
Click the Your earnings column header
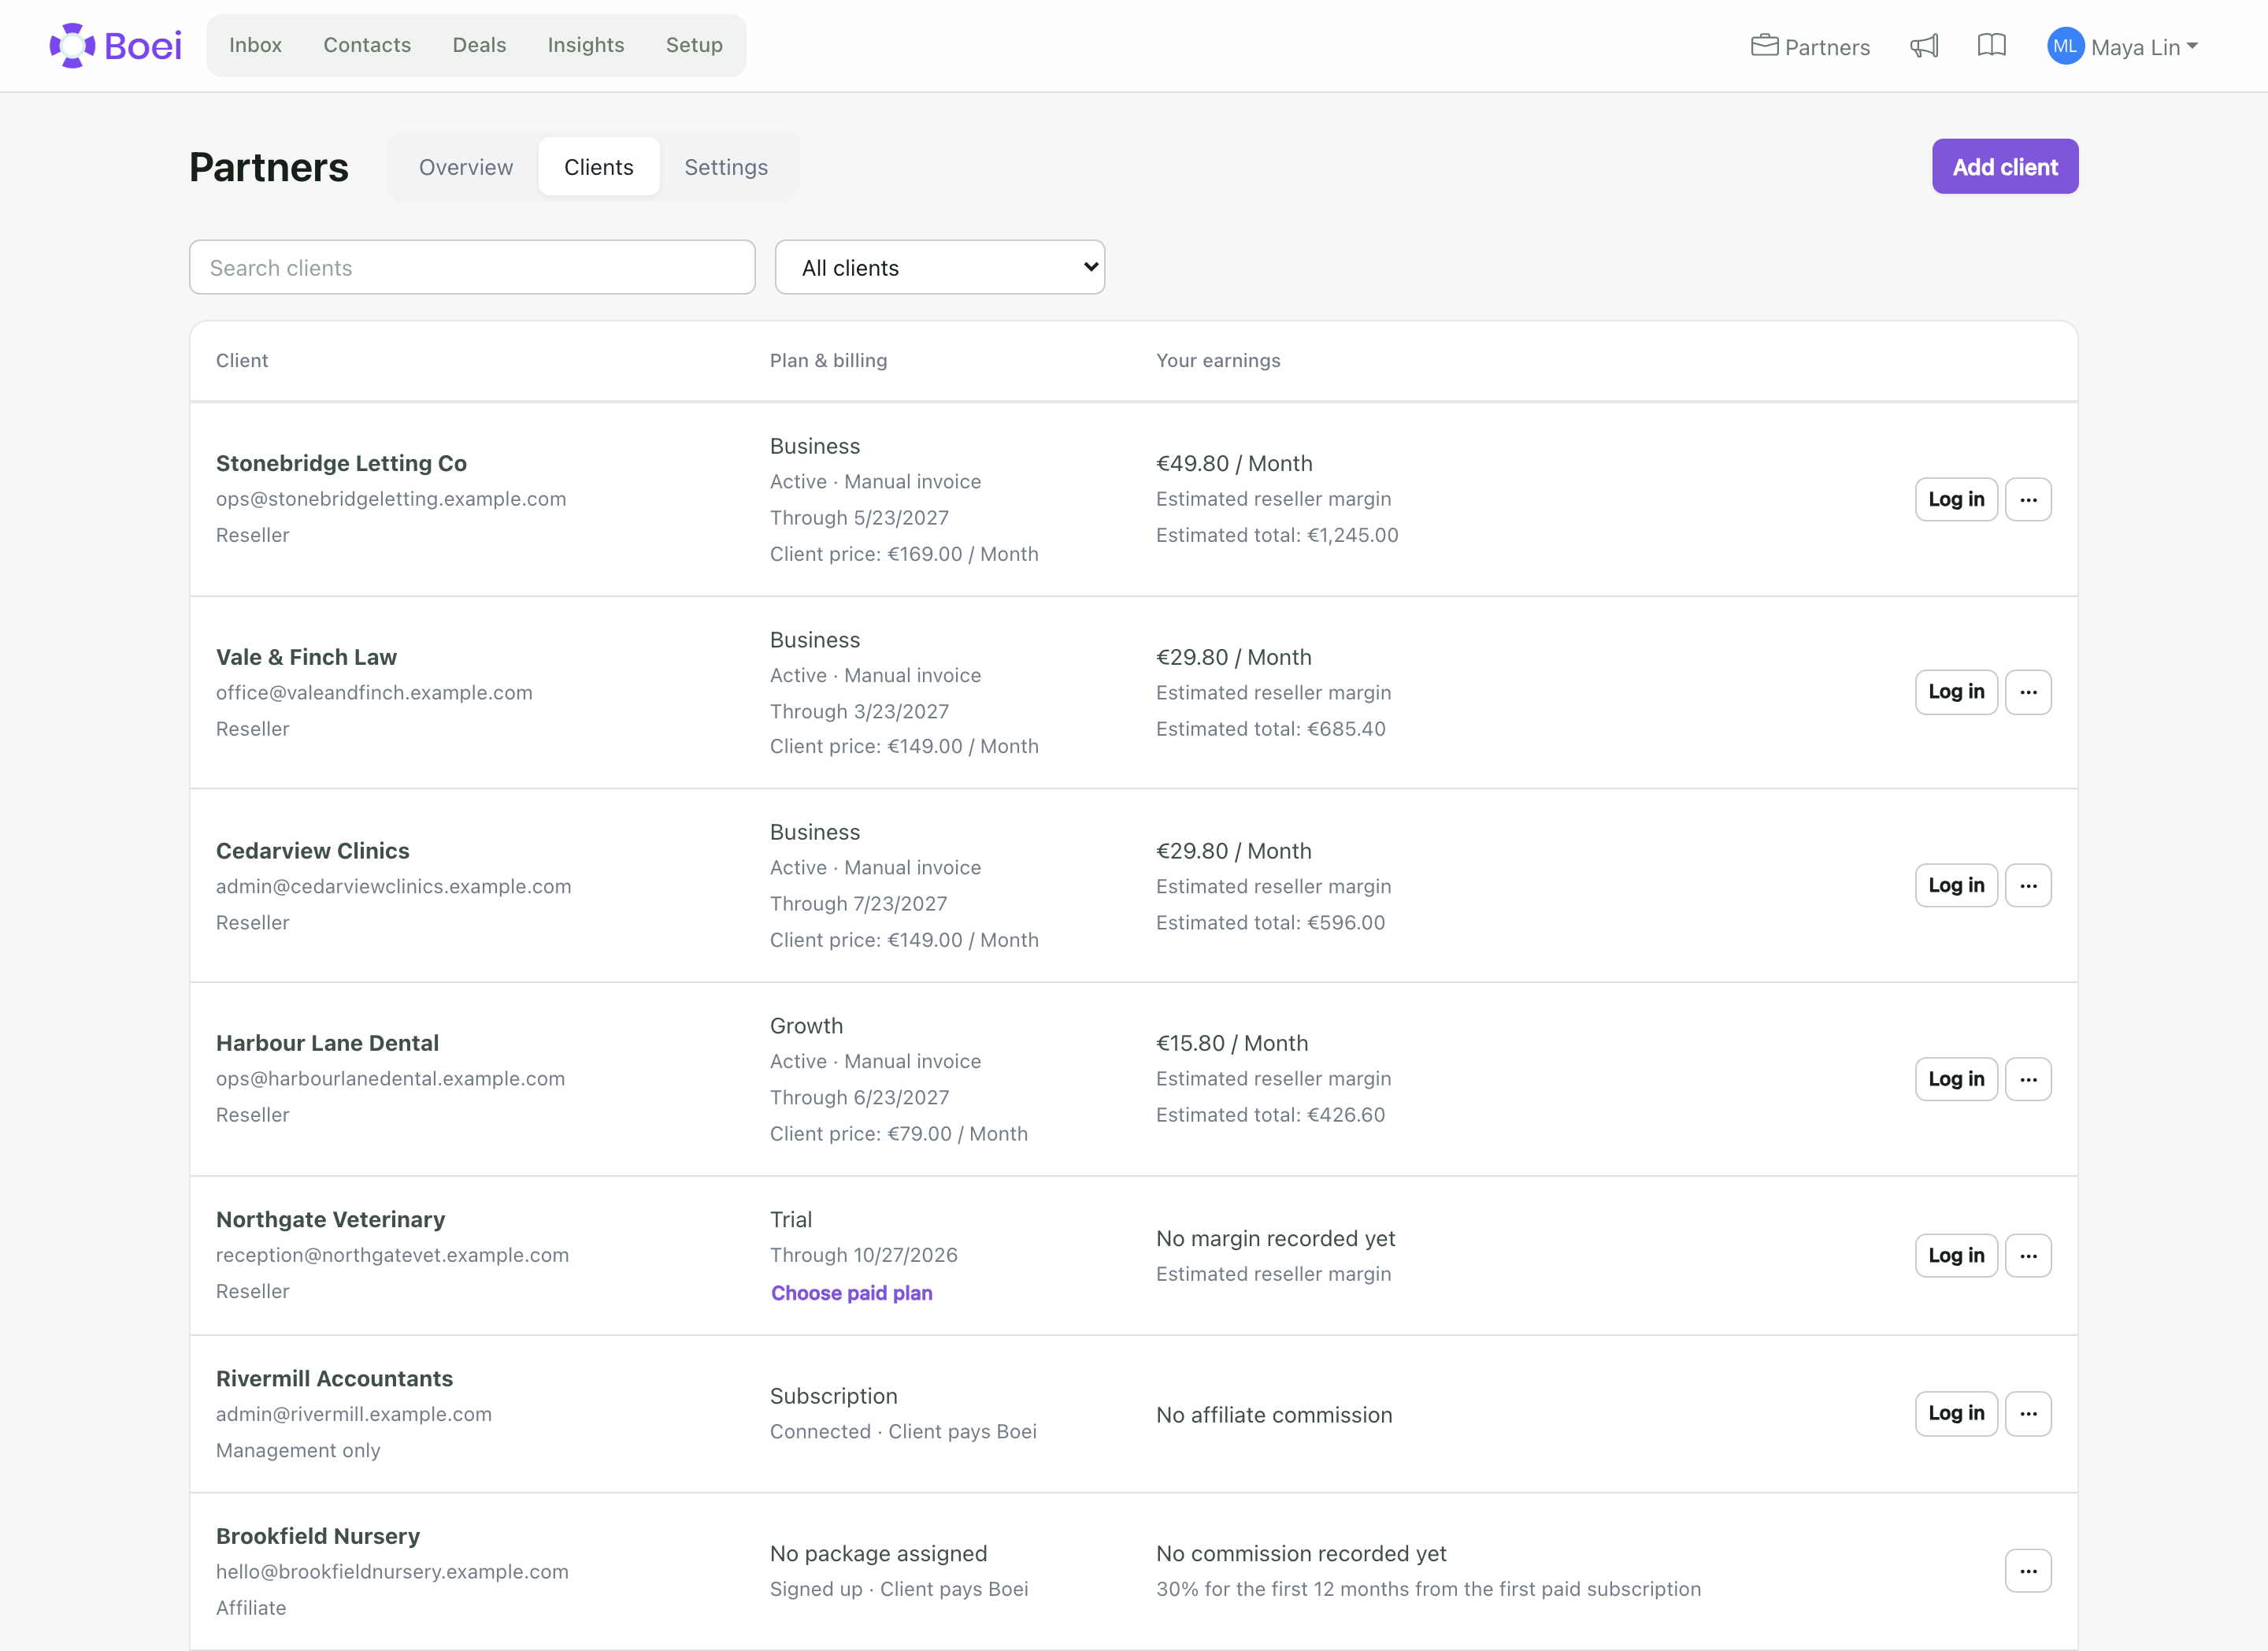(x=1218, y=360)
